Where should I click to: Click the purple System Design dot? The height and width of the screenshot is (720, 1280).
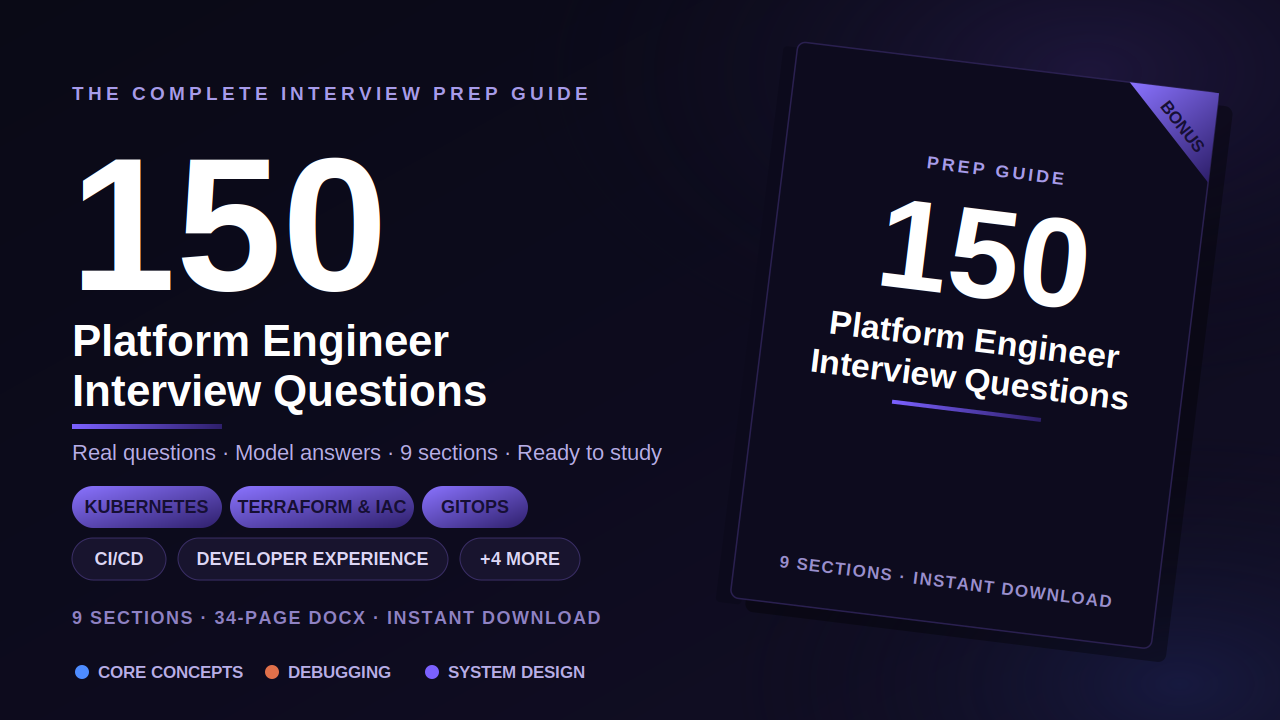[x=432, y=672]
